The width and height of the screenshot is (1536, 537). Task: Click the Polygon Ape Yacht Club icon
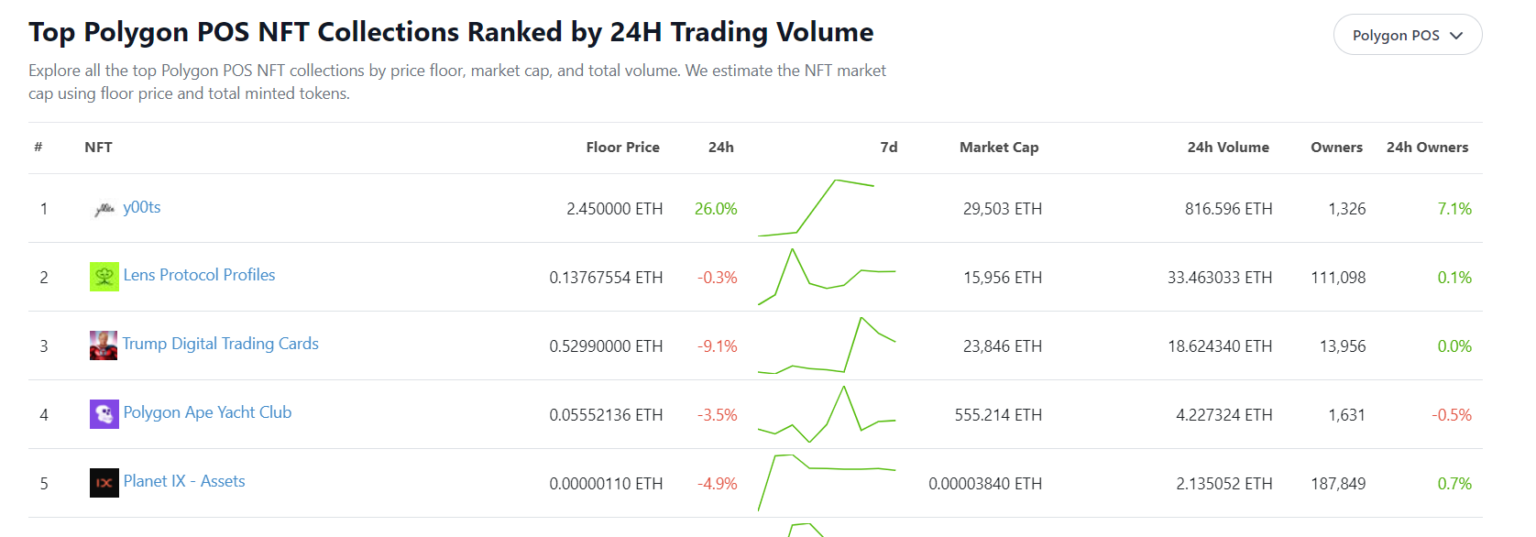pos(104,414)
